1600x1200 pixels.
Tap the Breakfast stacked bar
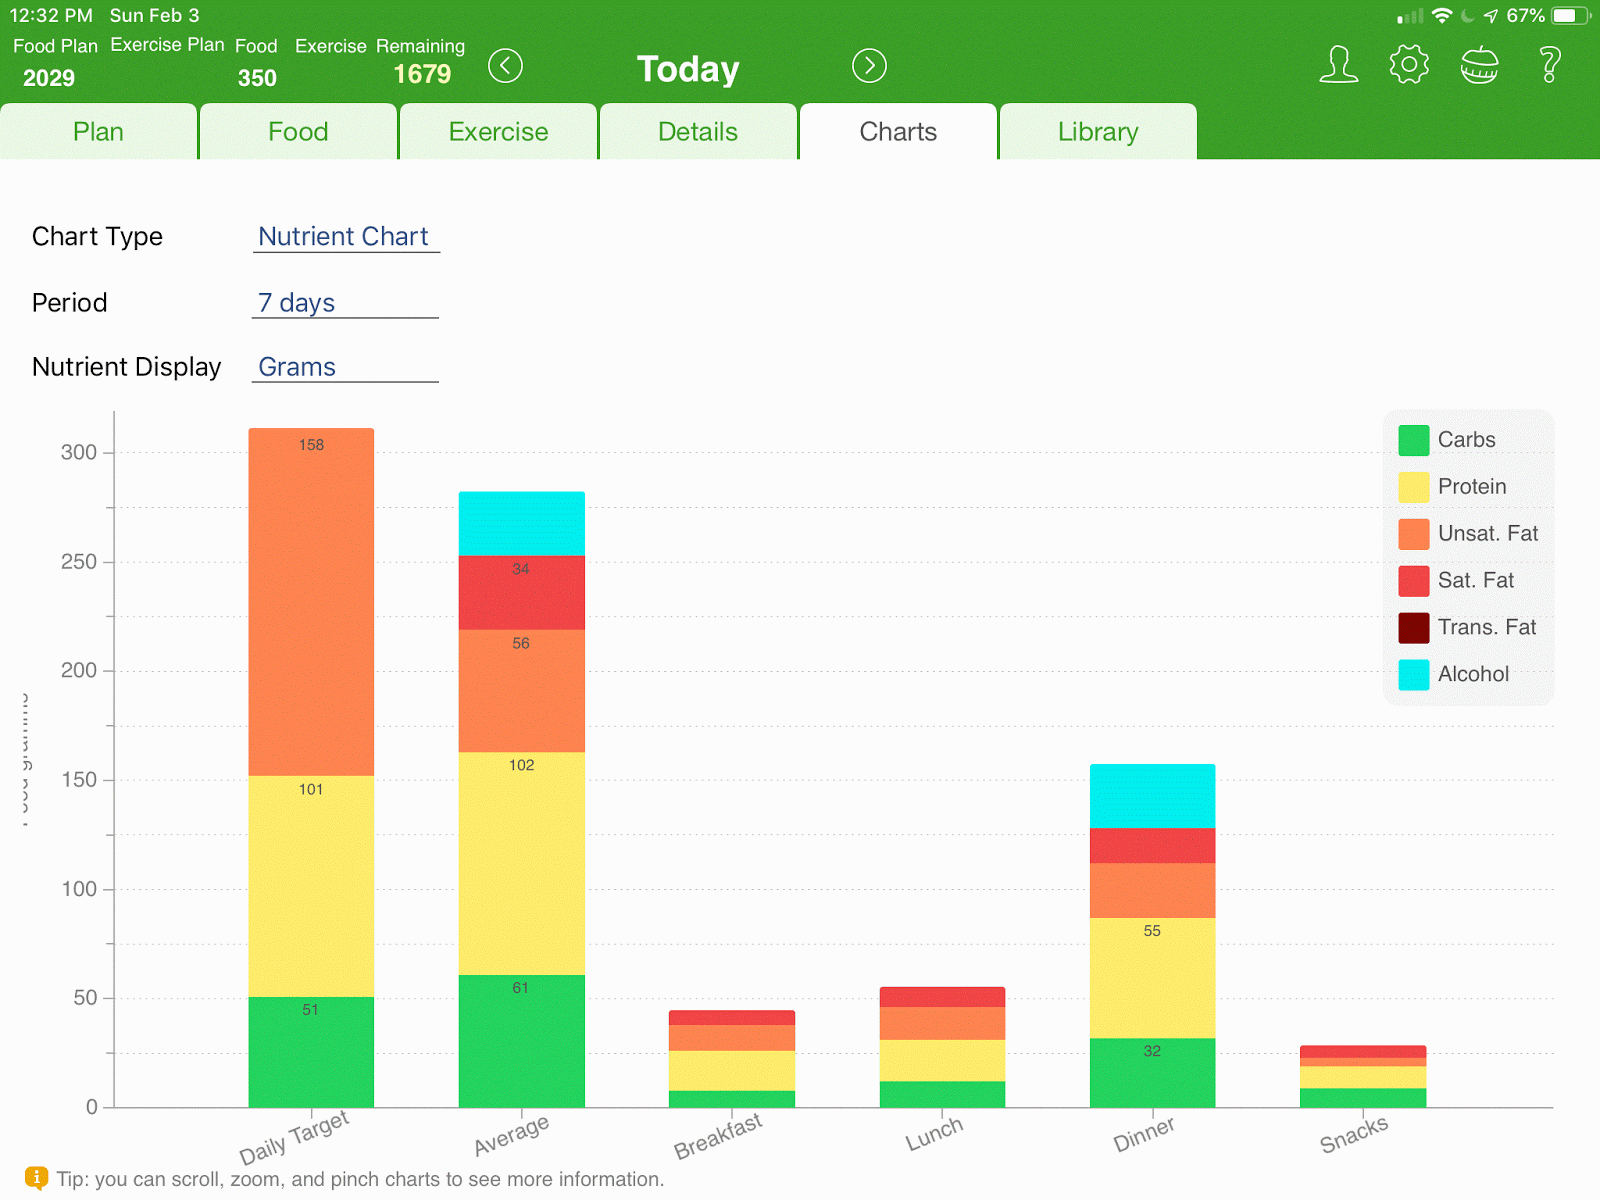[732, 1058]
